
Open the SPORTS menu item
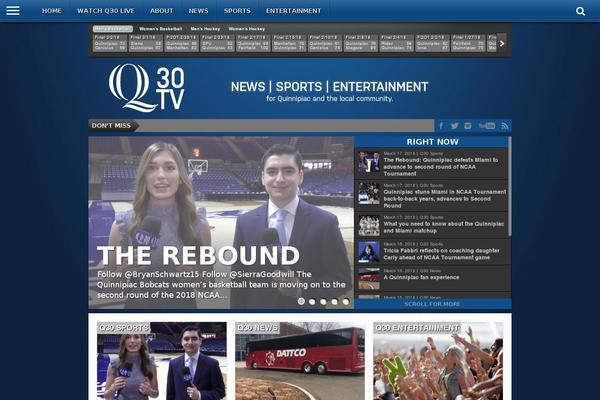click(237, 11)
